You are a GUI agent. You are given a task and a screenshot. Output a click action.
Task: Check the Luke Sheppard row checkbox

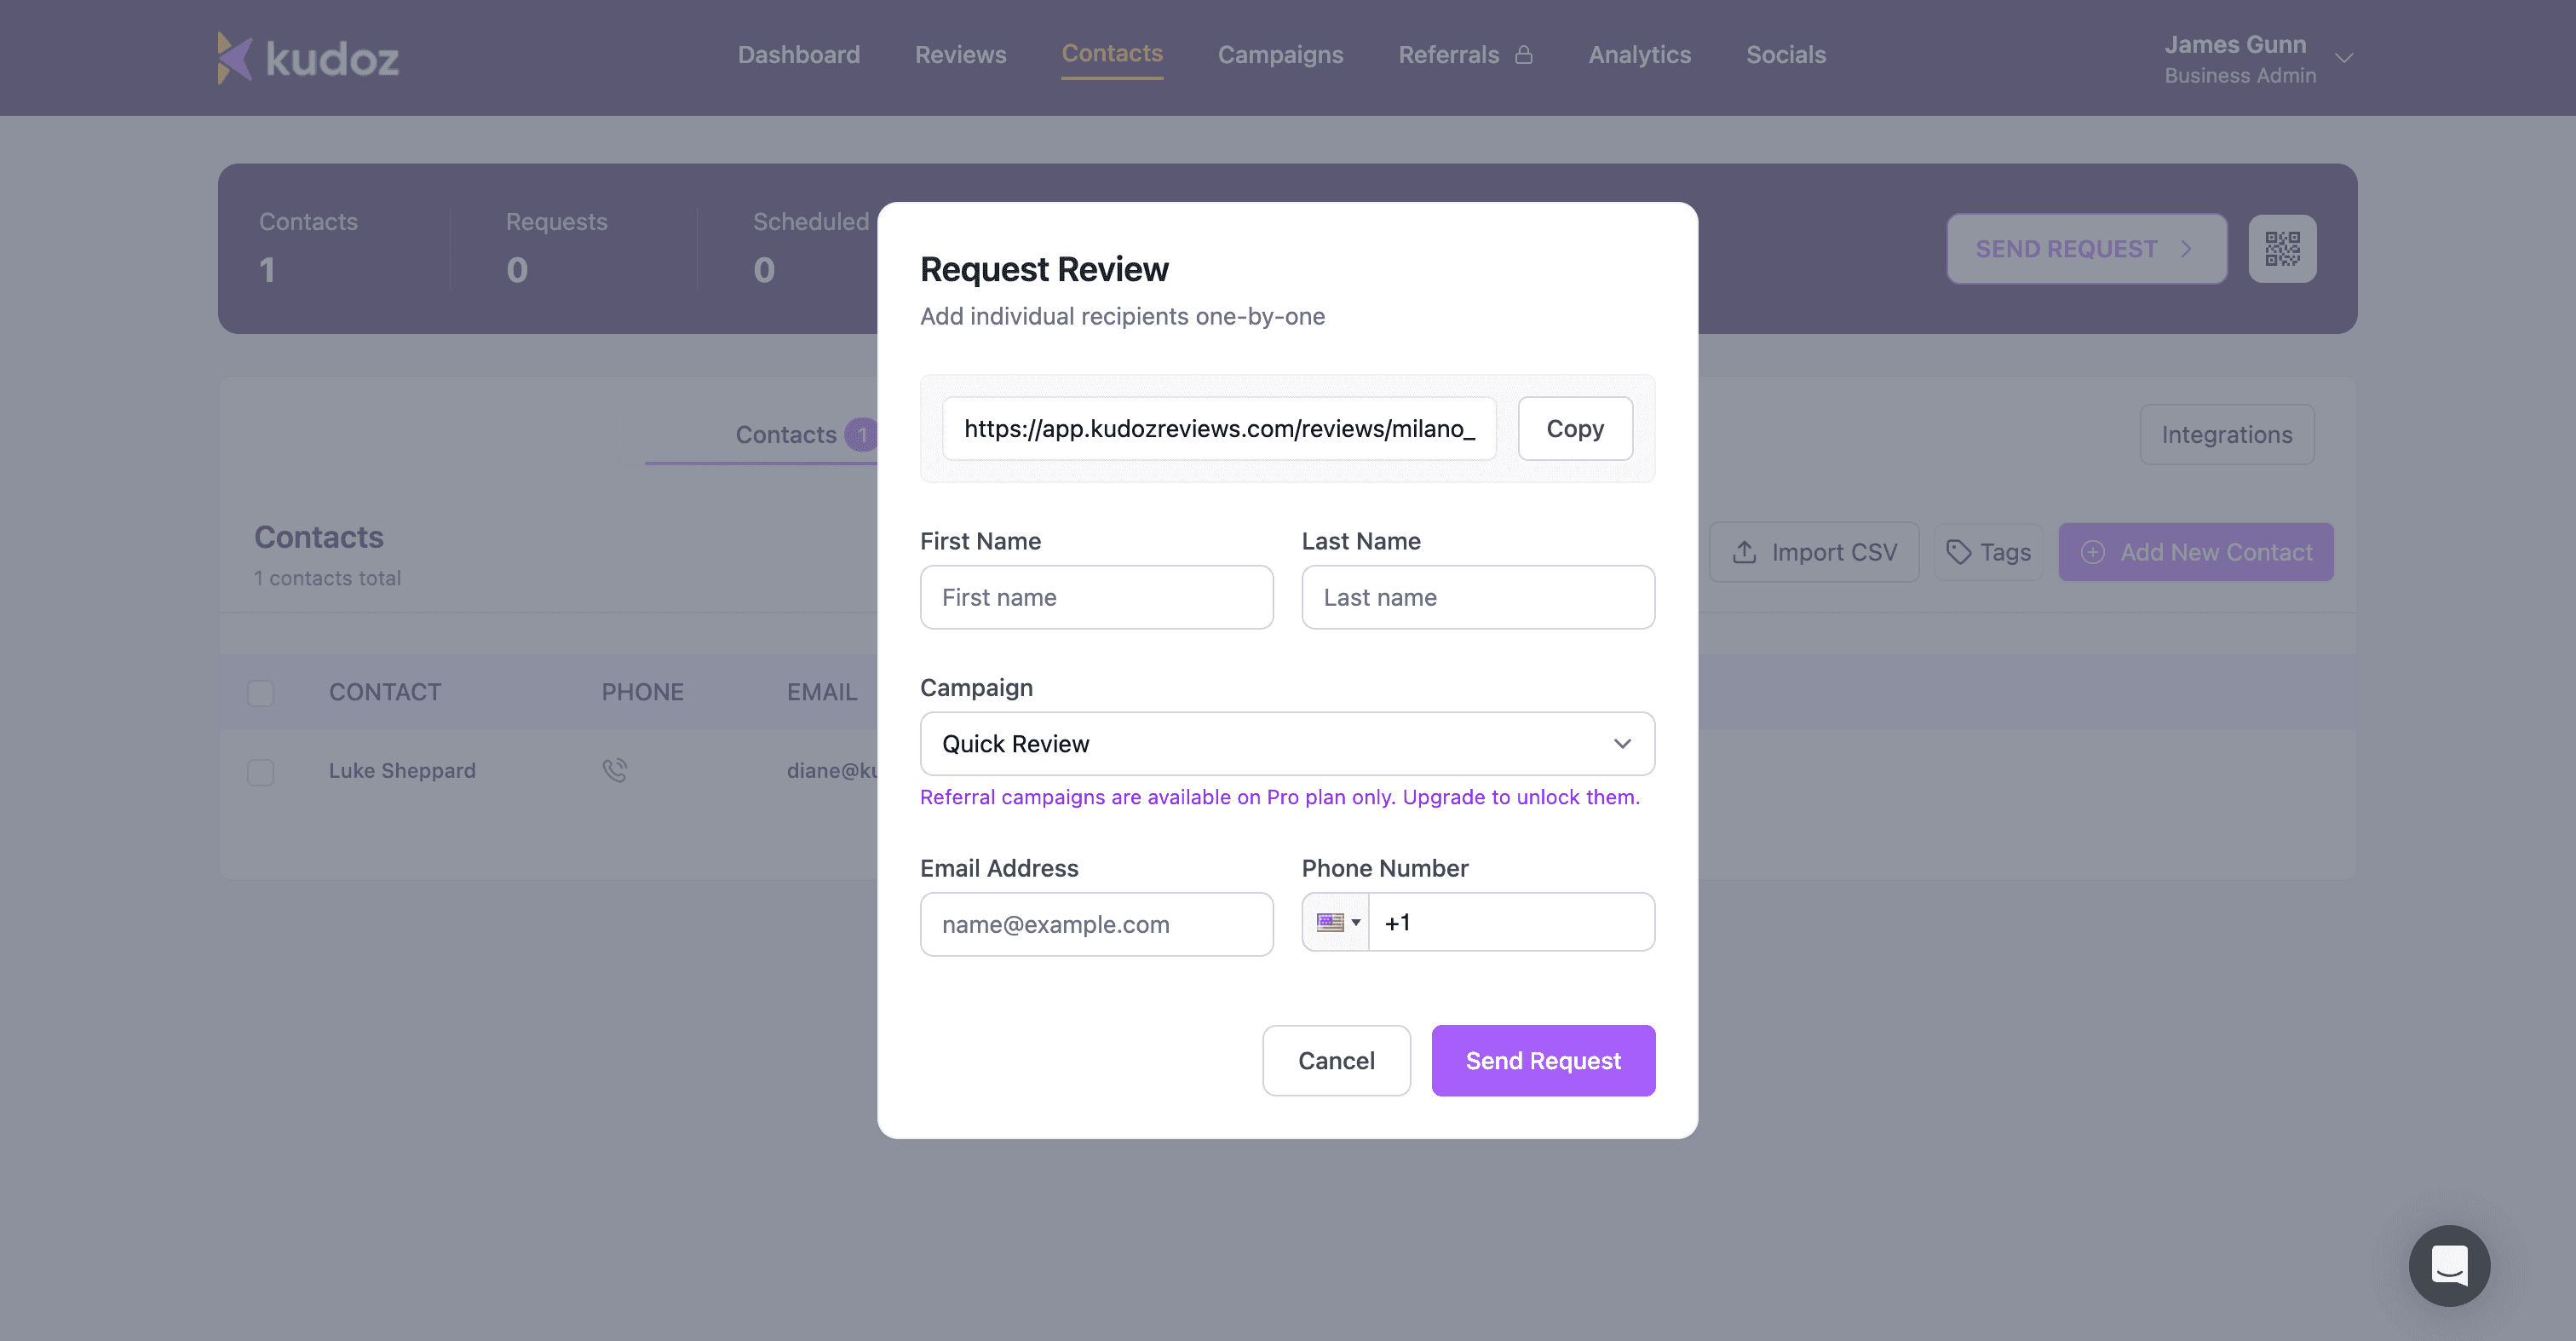(261, 771)
